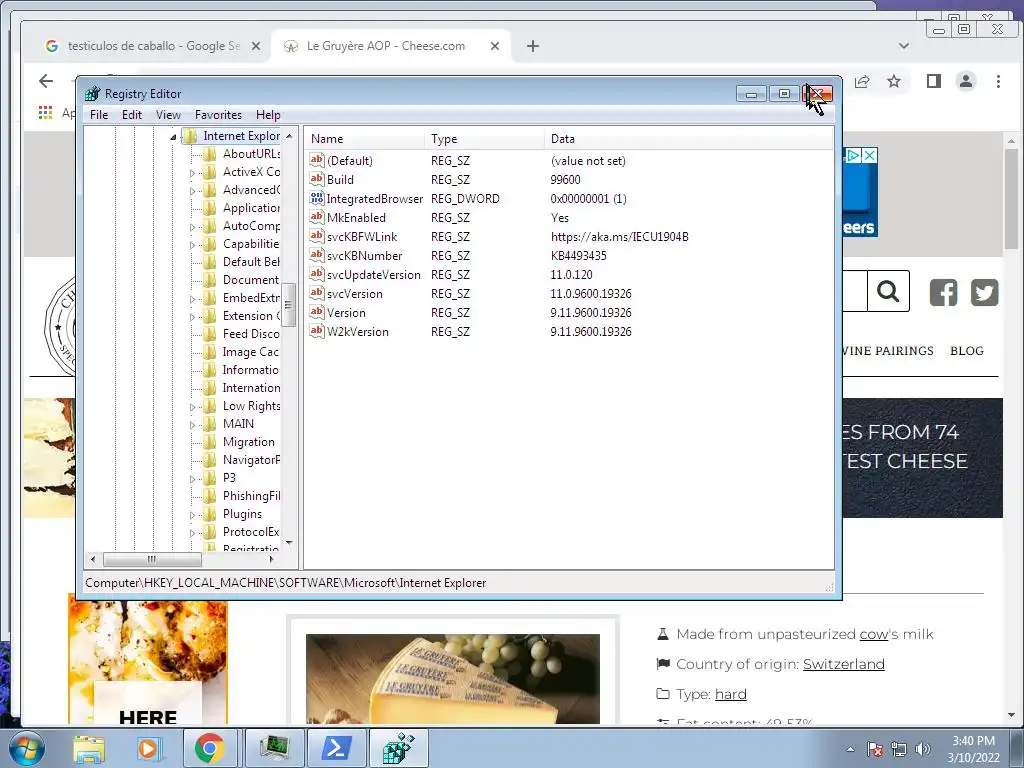Image resolution: width=1024 pixels, height=768 pixels.
Task: Open the Chrome profile avatar
Action: [x=966, y=81]
